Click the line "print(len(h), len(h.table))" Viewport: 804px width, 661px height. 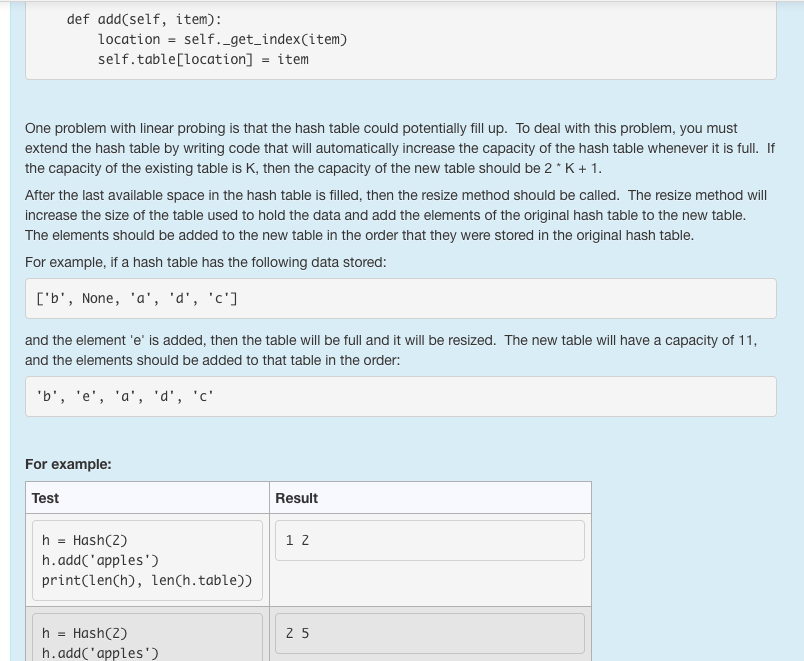tap(148, 580)
